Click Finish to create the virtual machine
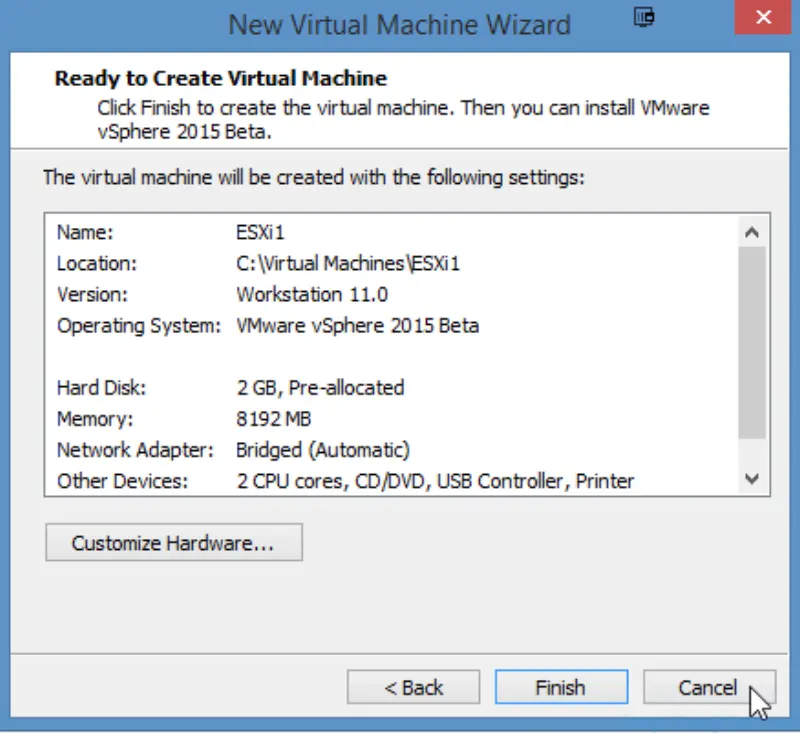The height and width of the screenshot is (733, 800). (x=561, y=687)
